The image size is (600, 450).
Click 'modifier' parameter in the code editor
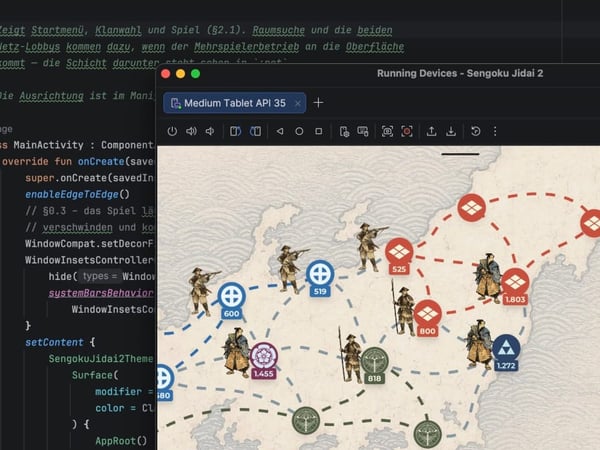click(119, 391)
